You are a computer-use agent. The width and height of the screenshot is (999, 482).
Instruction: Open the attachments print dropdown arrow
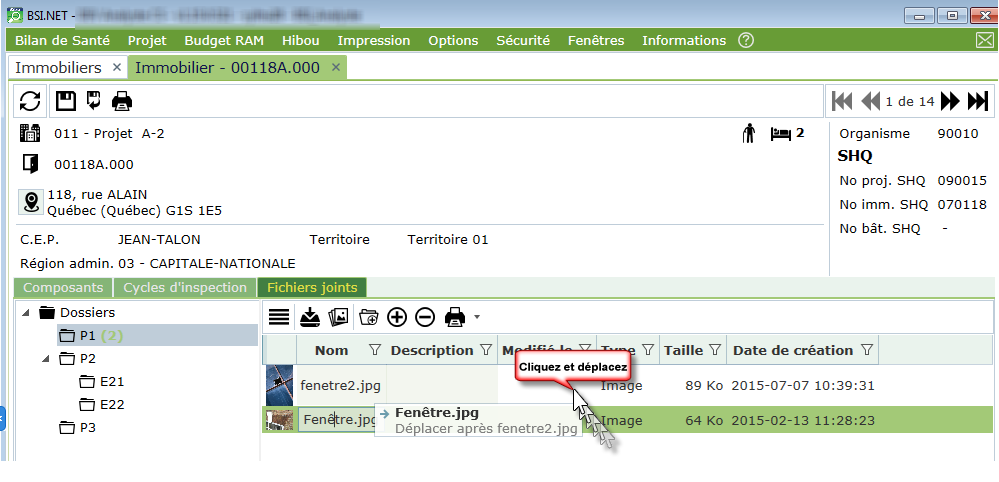click(x=477, y=318)
